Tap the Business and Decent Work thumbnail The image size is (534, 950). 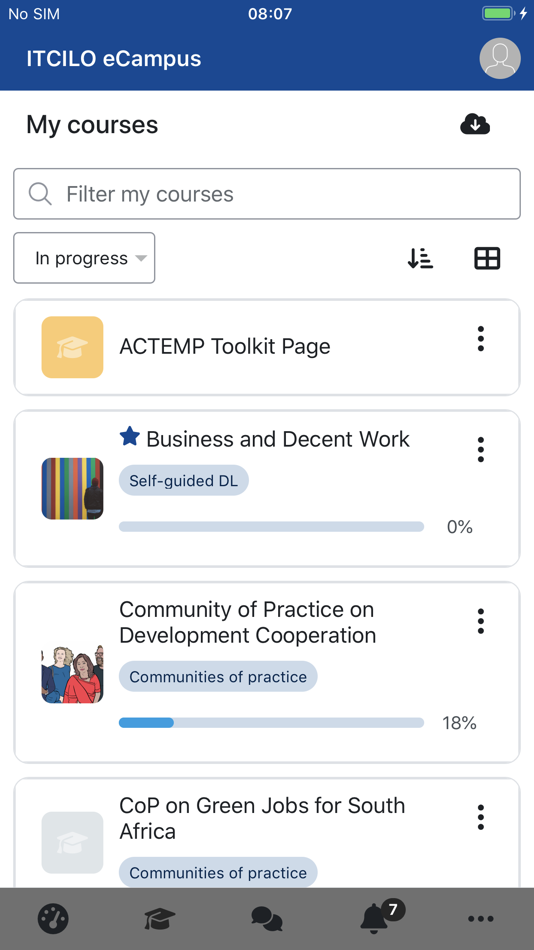pos(72,489)
